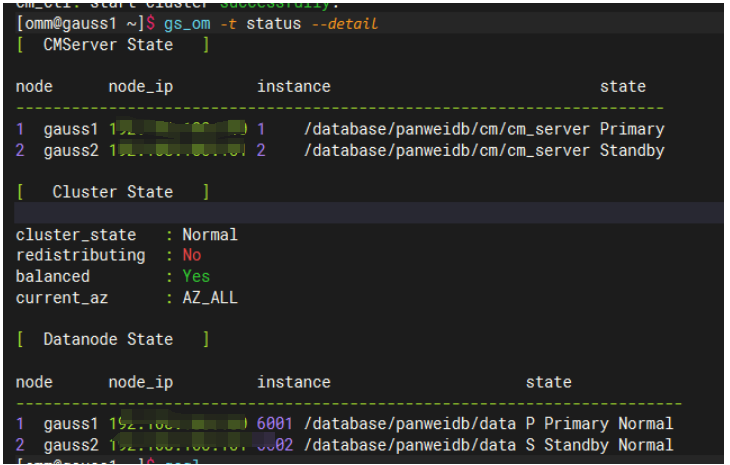
Task: Click the cluster_state label
Action: click(x=76, y=235)
